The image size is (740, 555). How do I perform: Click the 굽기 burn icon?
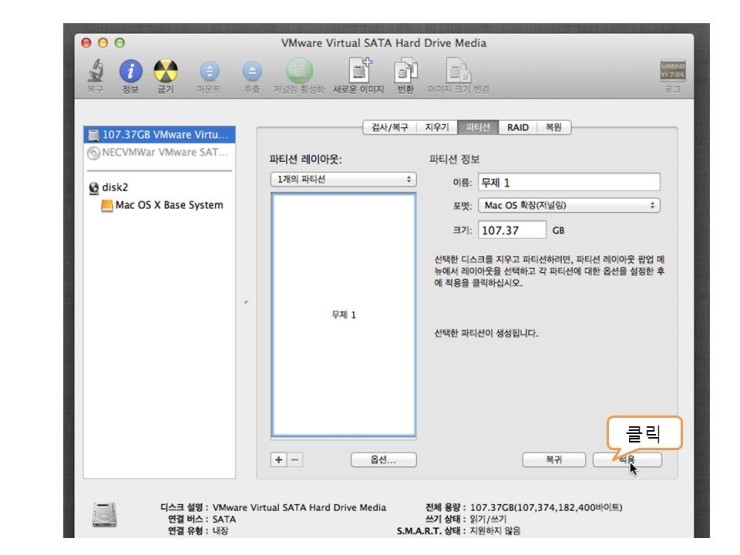tap(164, 71)
